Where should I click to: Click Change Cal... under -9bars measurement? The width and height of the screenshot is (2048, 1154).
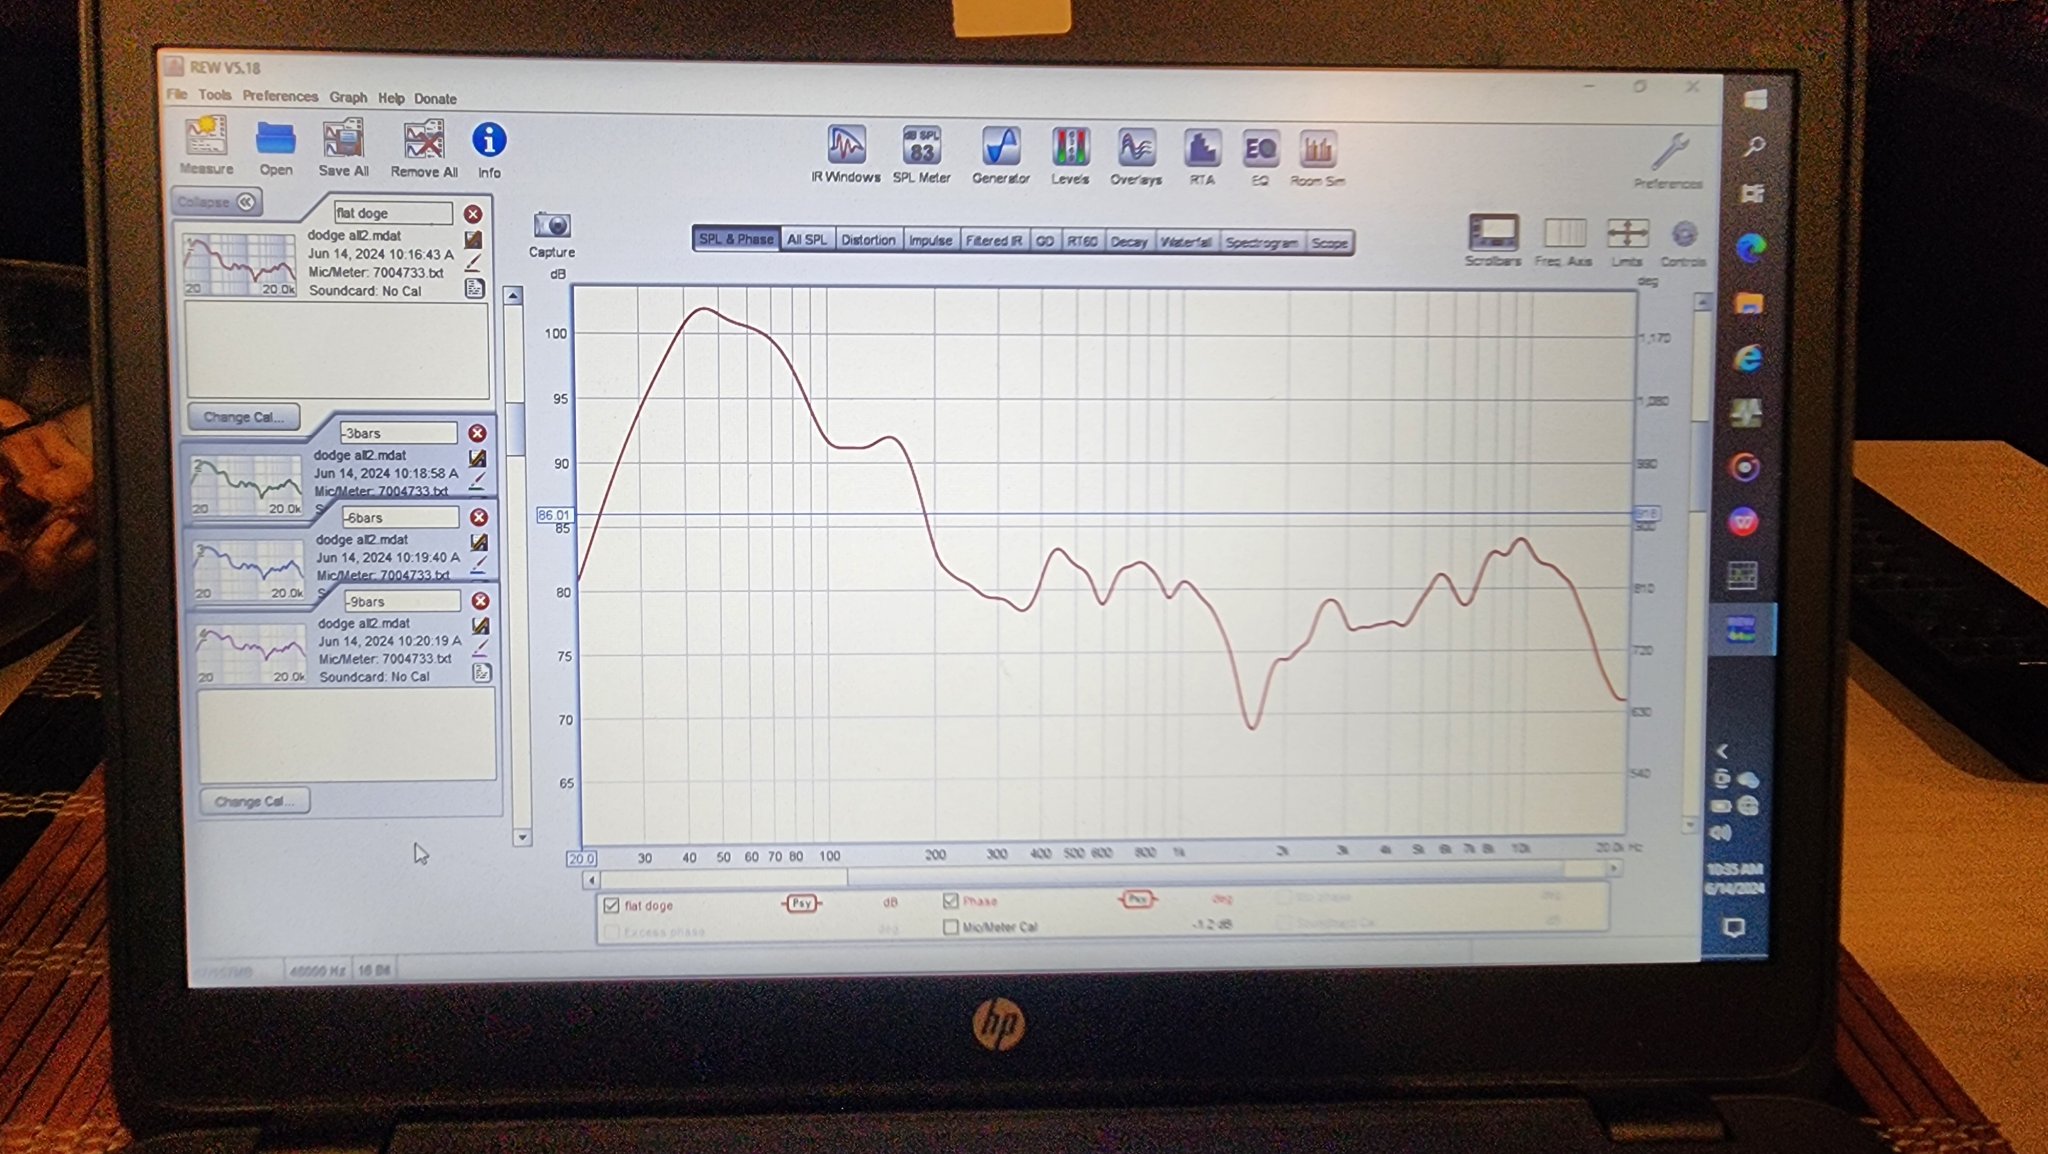(x=254, y=801)
